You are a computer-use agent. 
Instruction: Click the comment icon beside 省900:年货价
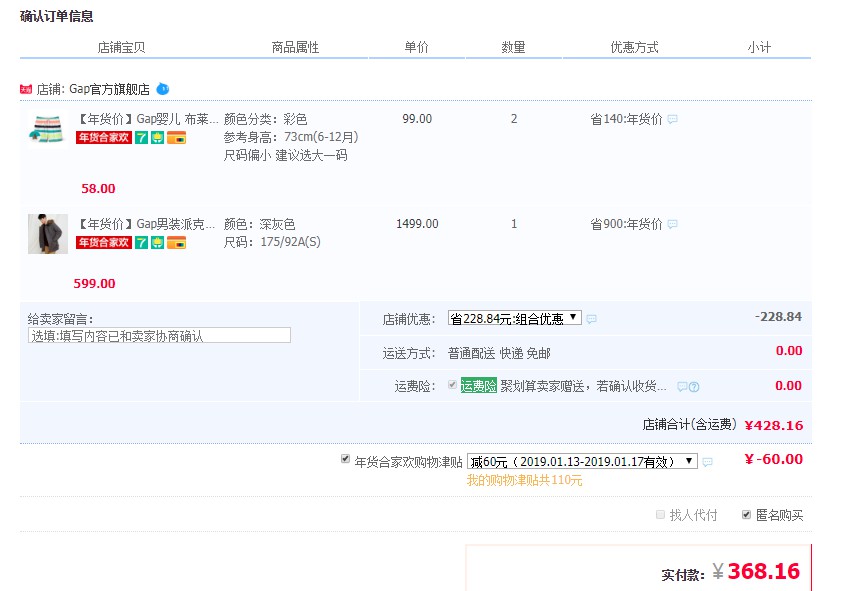click(x=673, y=224)
